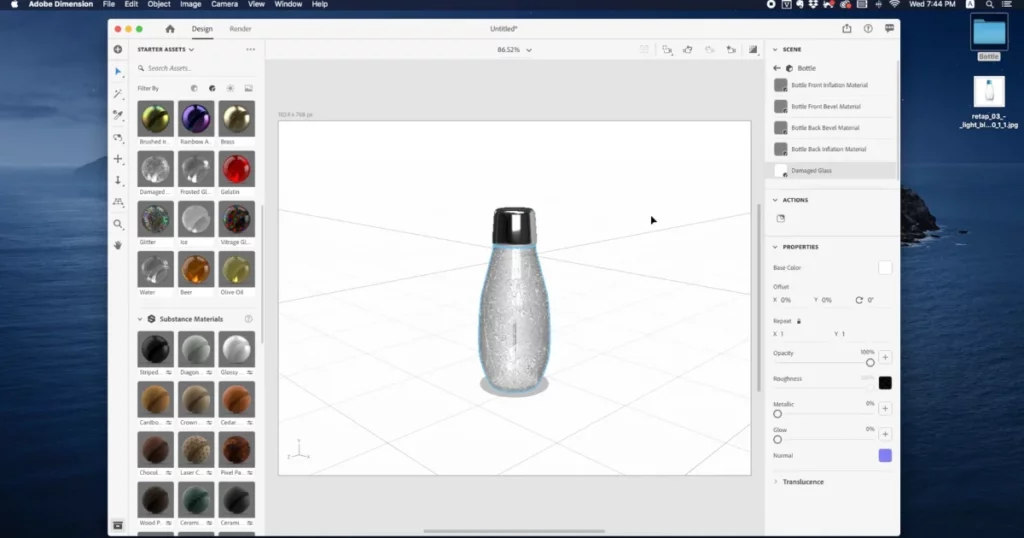Open the Help question mark icon
This screenshot has height=538, width=1024.
868,29
